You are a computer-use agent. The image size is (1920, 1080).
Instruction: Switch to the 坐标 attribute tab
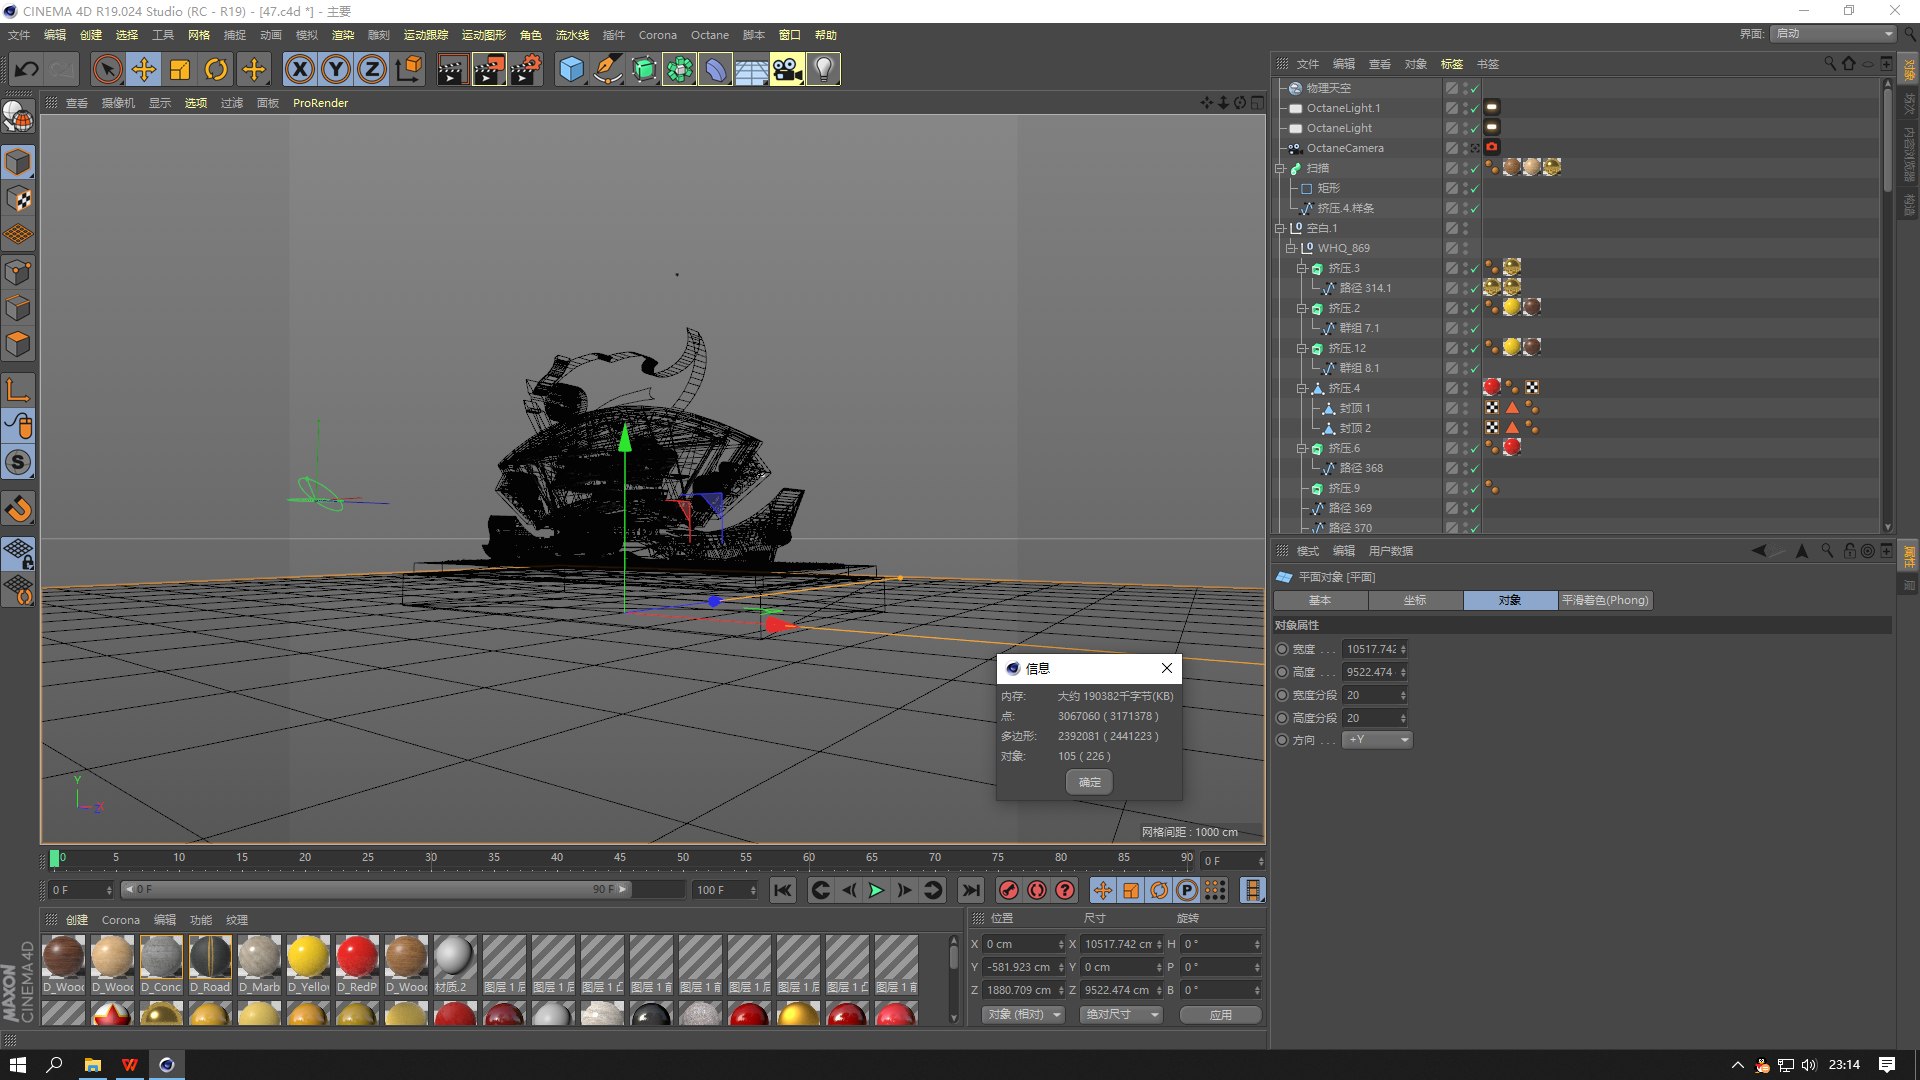pos(1415,600)
